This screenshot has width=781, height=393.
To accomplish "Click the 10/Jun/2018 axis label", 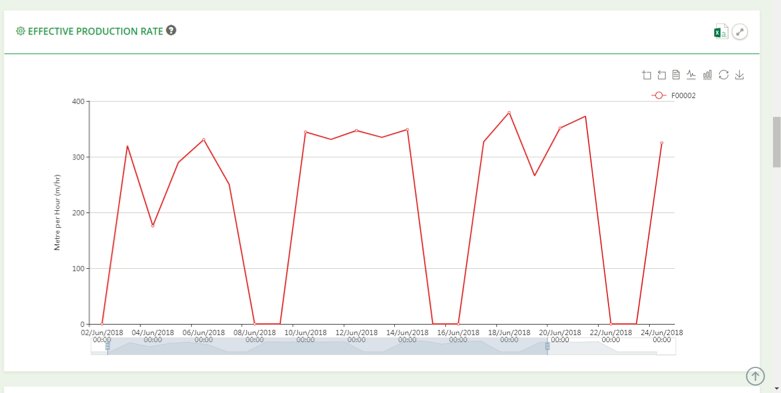I will [x=305, y=336].
